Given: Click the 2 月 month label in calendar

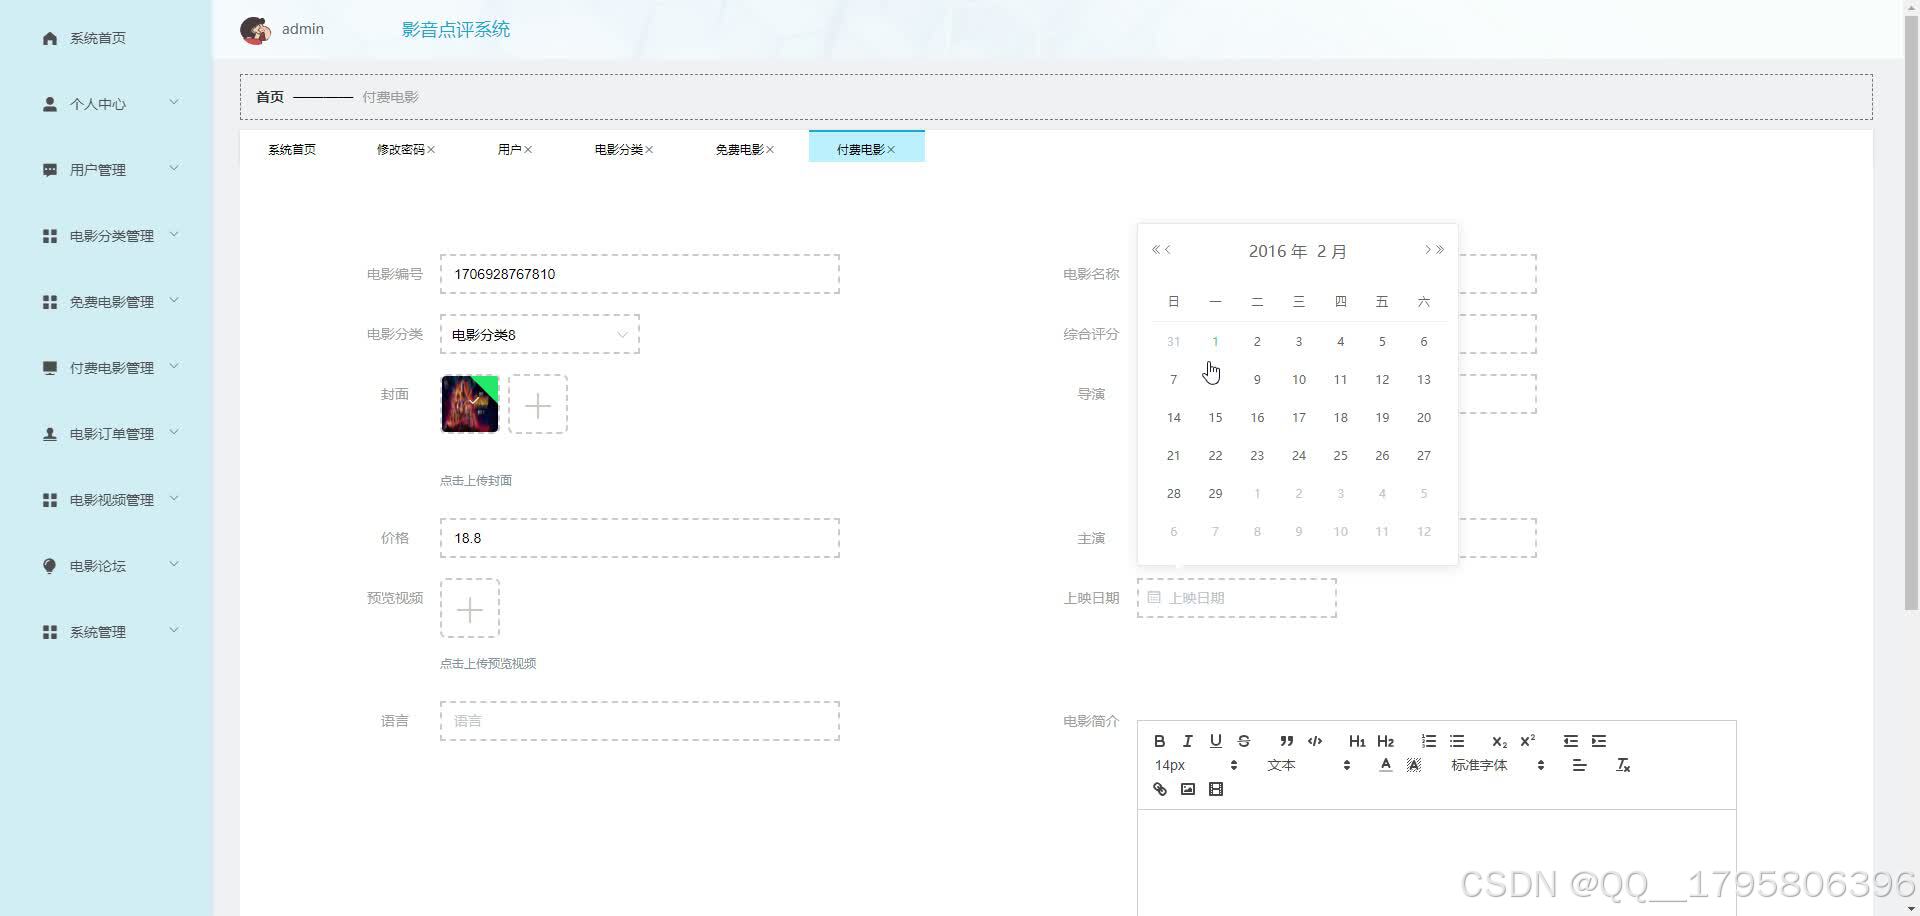Looking at the screenshot, I should point(1332,251).
